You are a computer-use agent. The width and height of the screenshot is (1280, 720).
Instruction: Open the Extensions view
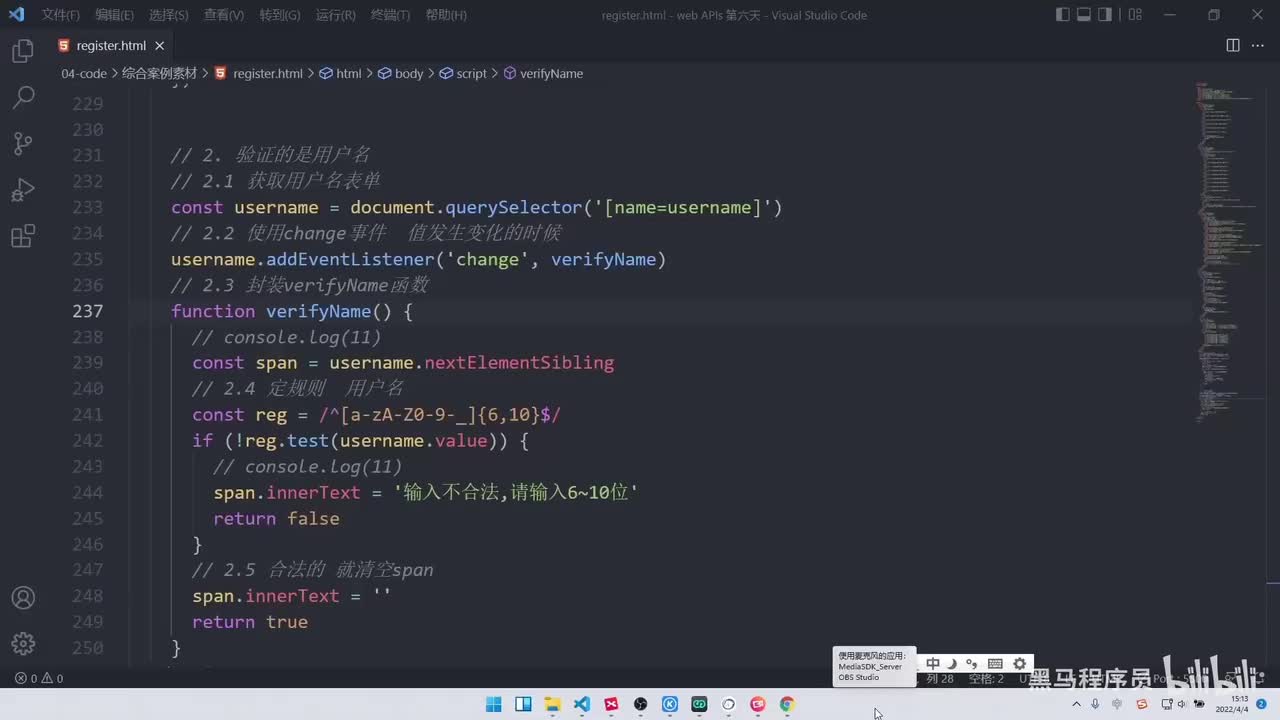(23, 236)
